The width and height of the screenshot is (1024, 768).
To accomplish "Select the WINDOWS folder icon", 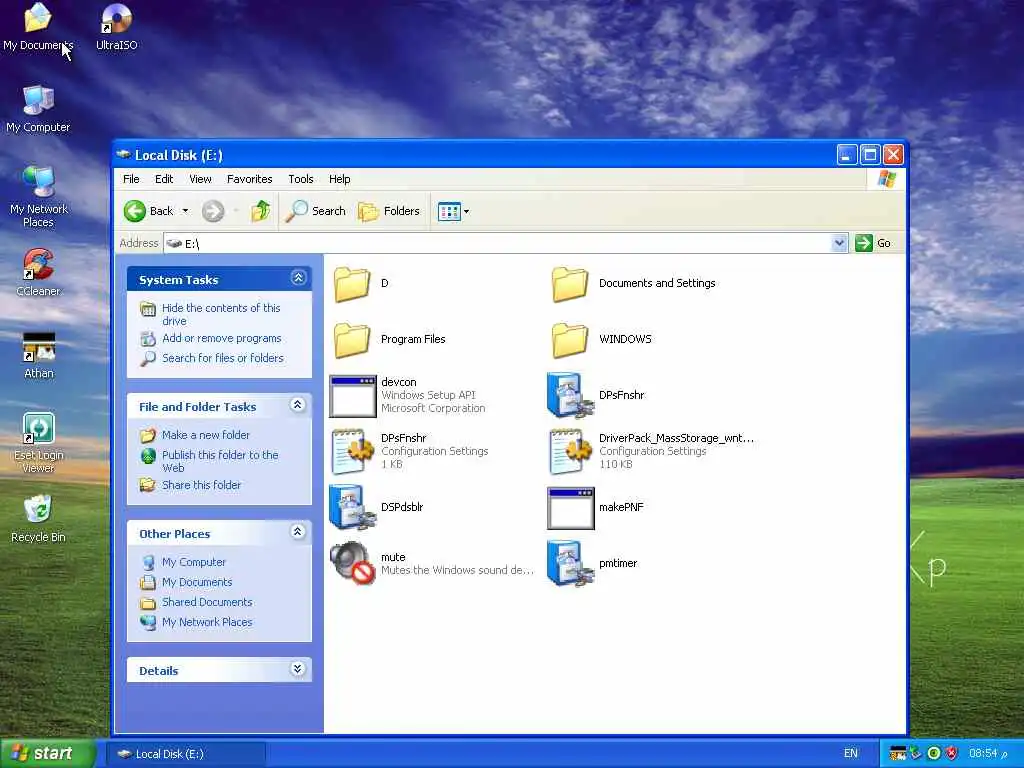I will (569, 340).
